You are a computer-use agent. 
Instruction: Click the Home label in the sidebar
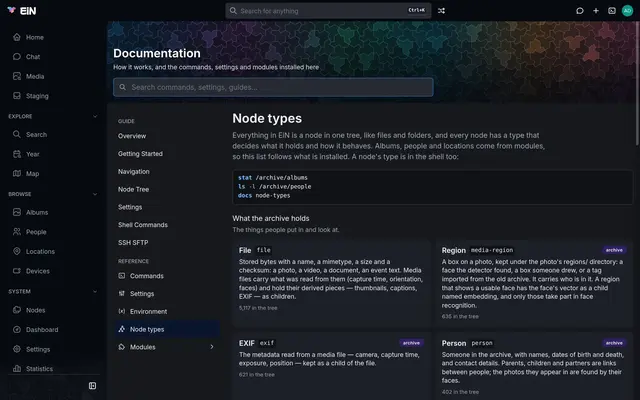(x=35, y=37)
